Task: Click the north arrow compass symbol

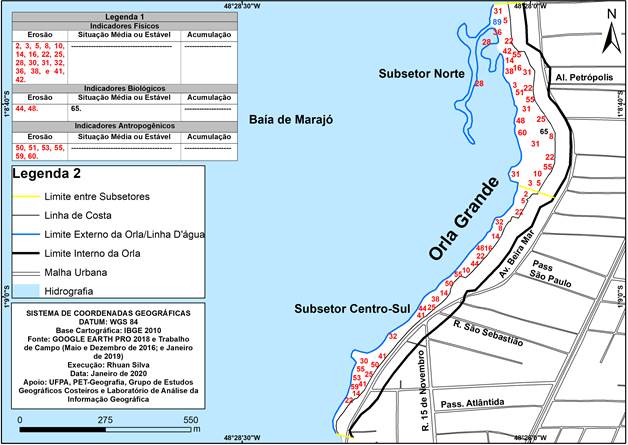Action: click(609, 30)
